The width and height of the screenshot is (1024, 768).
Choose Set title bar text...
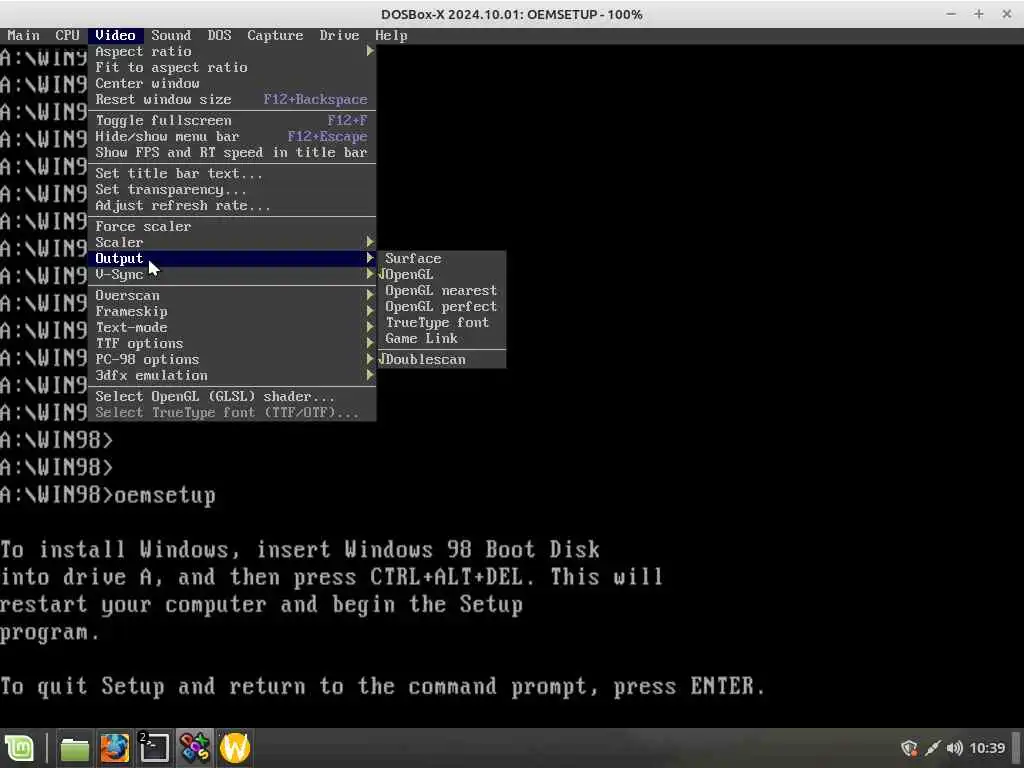(x=232, y=173)
